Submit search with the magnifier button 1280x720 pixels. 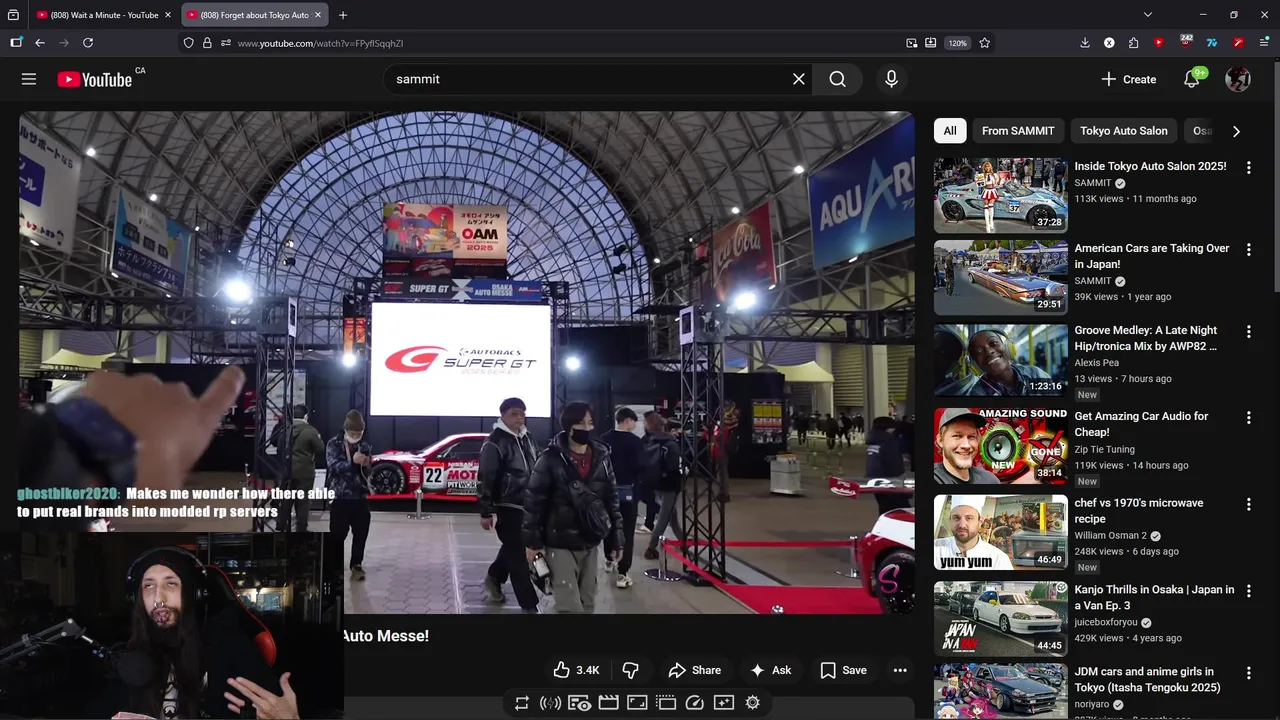[x=838, y=79]
